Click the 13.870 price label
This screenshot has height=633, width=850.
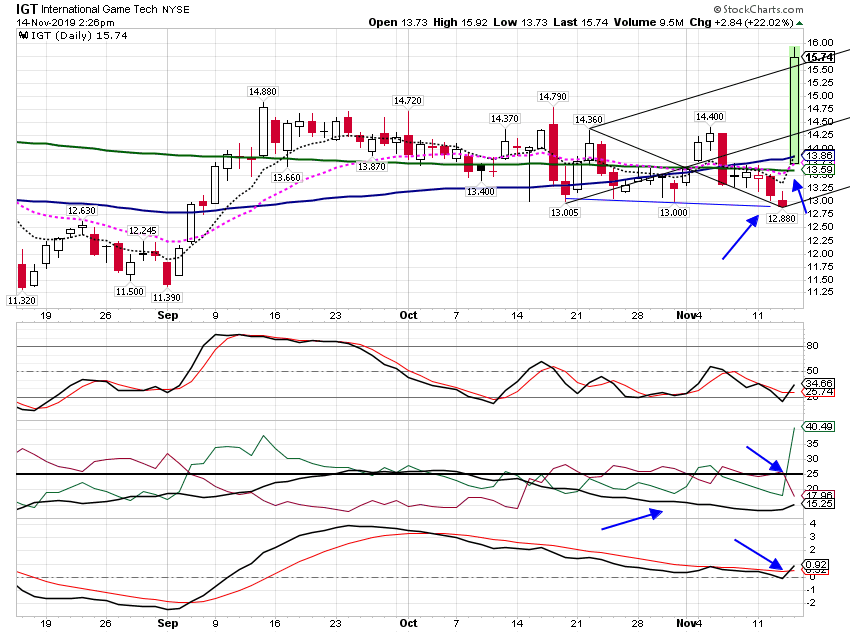click(x=371, y=166)
